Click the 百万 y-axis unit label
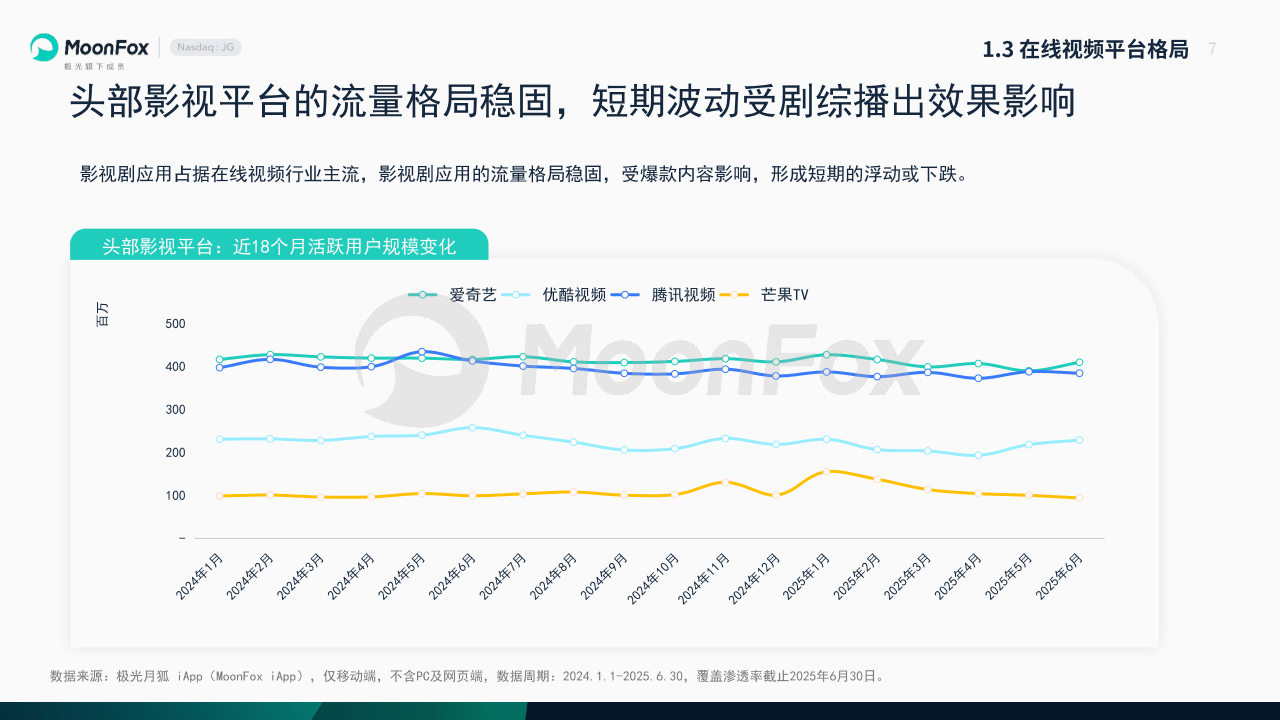The width and height of the screenshot is (1280, 720). point(103,314)
